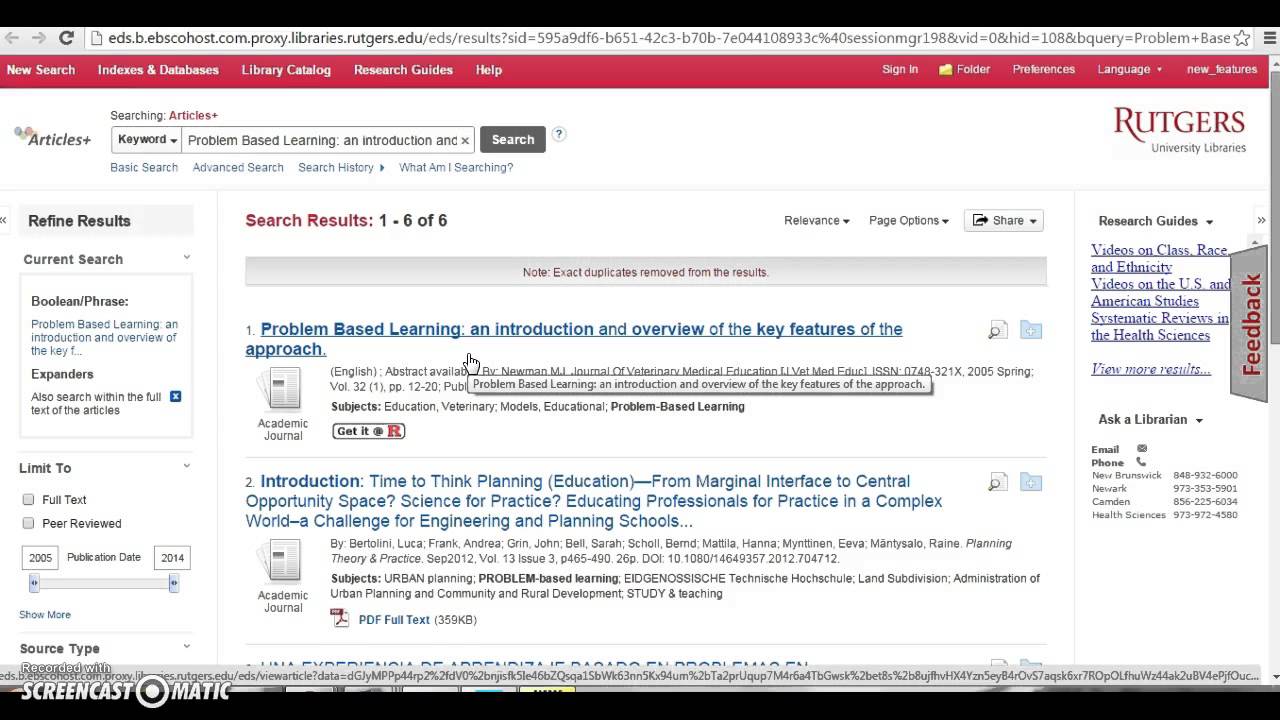The width and height of the screenshot is (1280, 720).
Task: Click the Get it @ R button
Action: (368, 431)
